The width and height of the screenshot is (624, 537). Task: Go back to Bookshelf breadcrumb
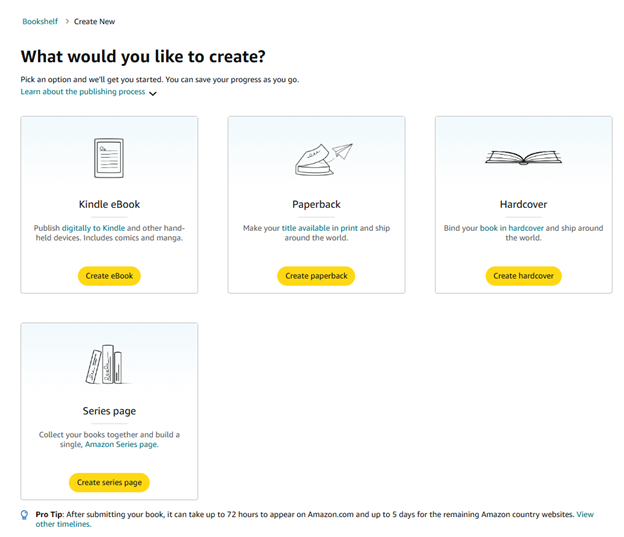(40, 21)
